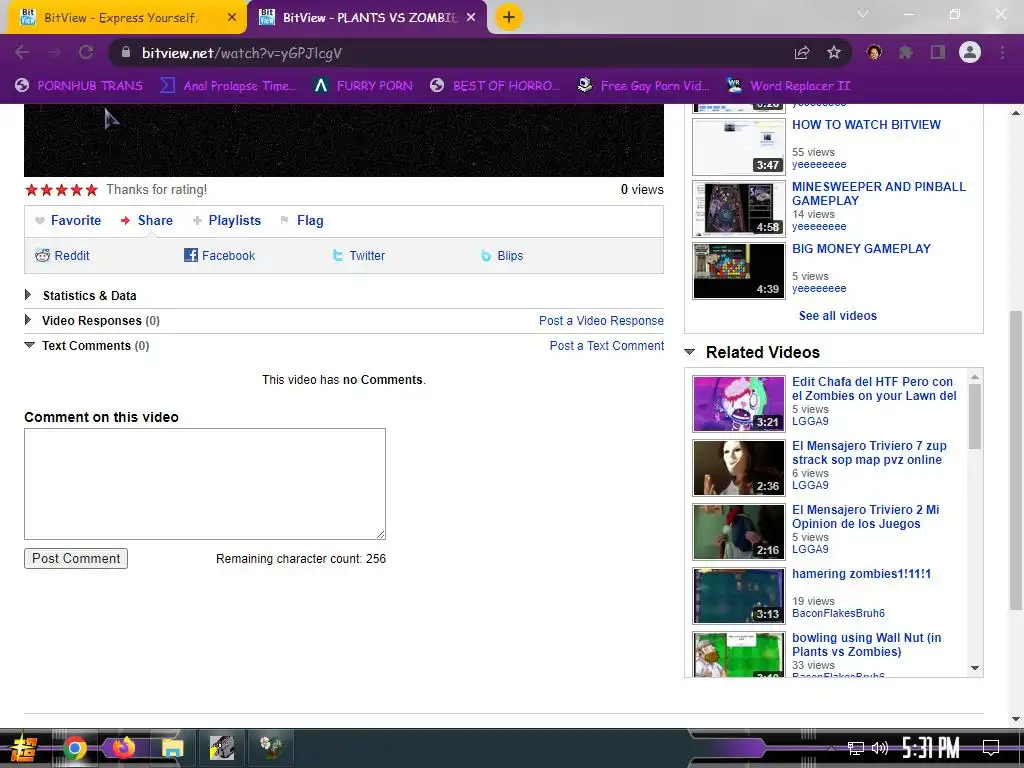Open HOW TO WATCH BITVIEW video link
This screenshot has width=1024, height=768.
866,125
